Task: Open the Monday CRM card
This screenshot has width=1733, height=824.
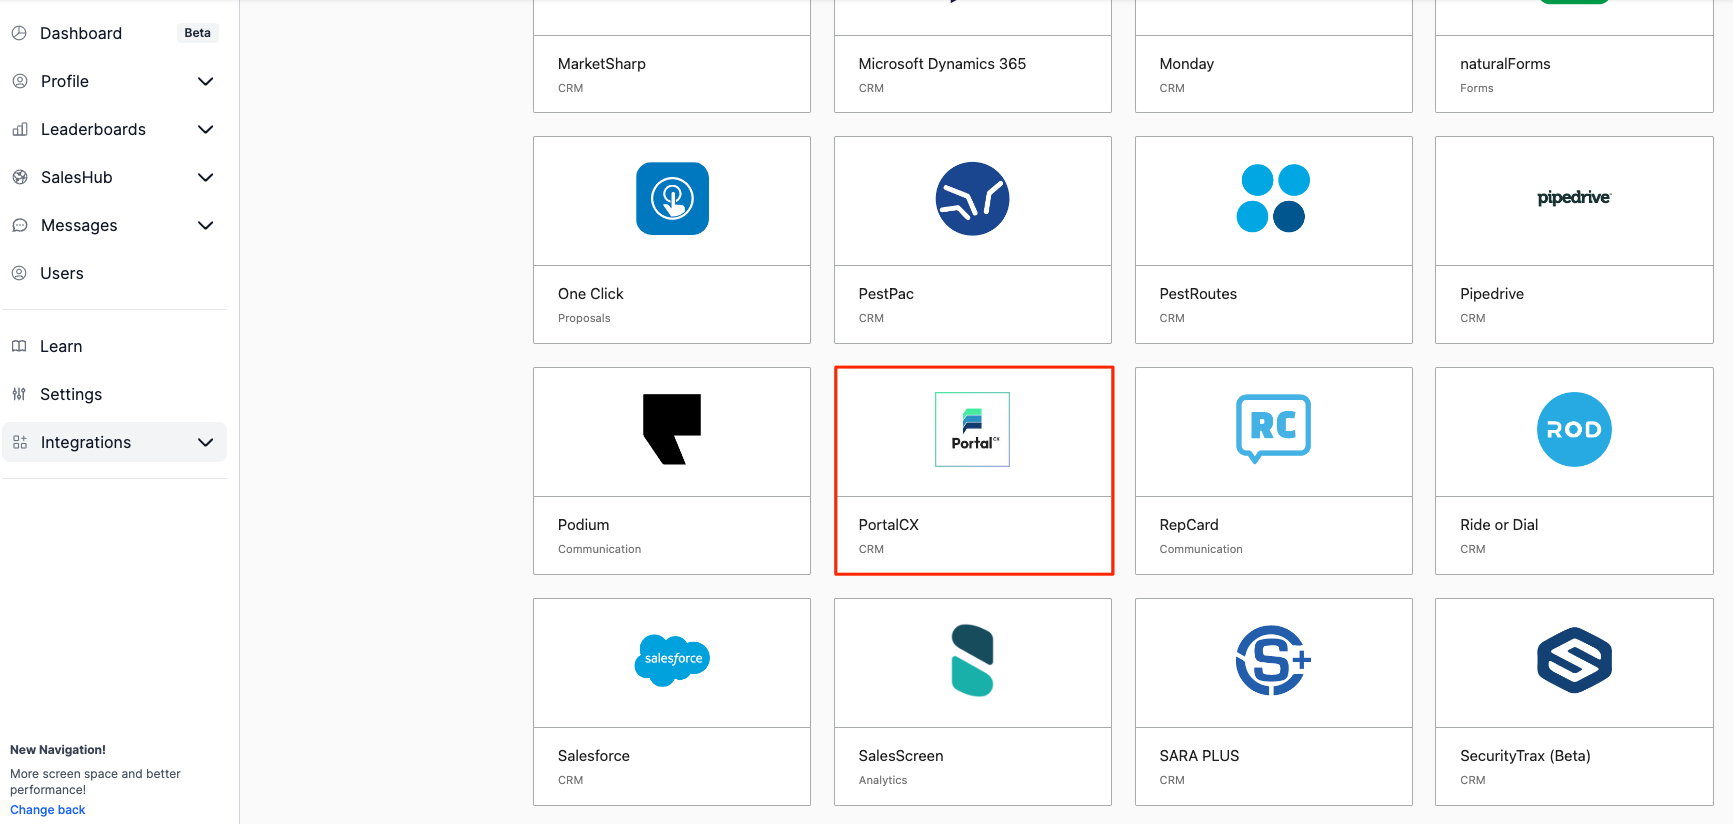Action: (x=1273, y=56)
